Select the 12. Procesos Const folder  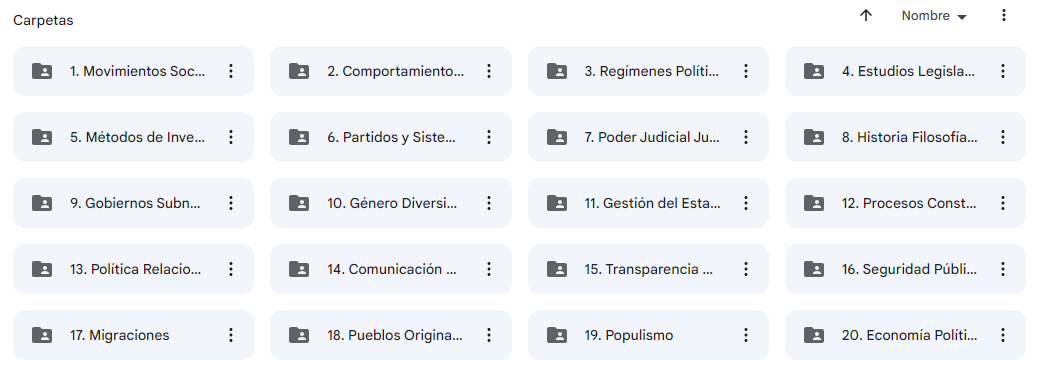905,203
